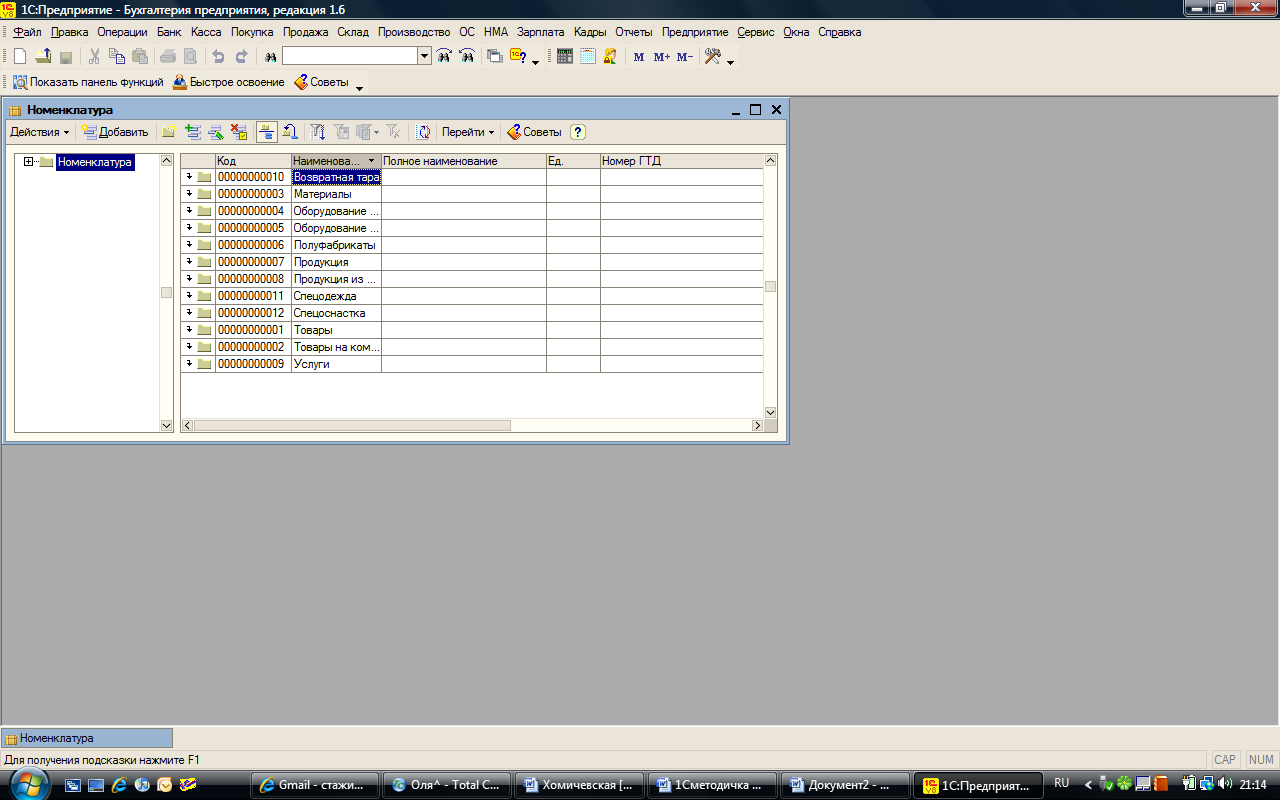
Task: Select the Спецодежда row
Action: (471, 296)
